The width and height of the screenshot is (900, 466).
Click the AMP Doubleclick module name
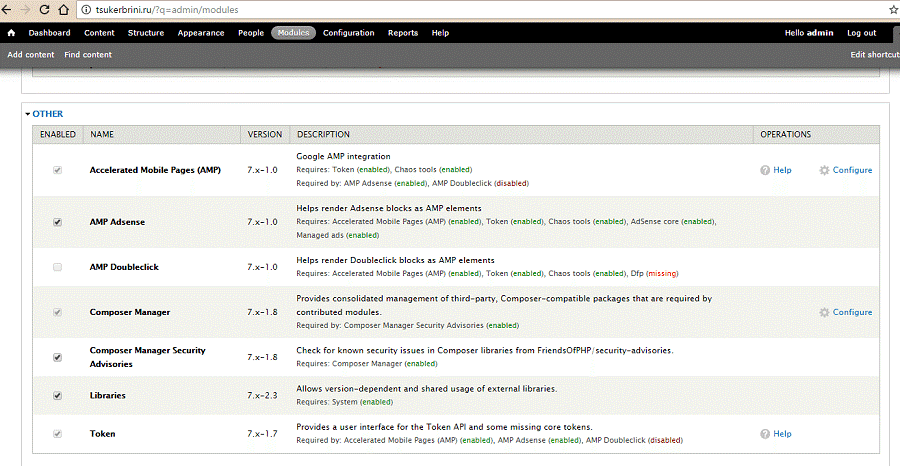pyautogui.click(x=124, y=267)
